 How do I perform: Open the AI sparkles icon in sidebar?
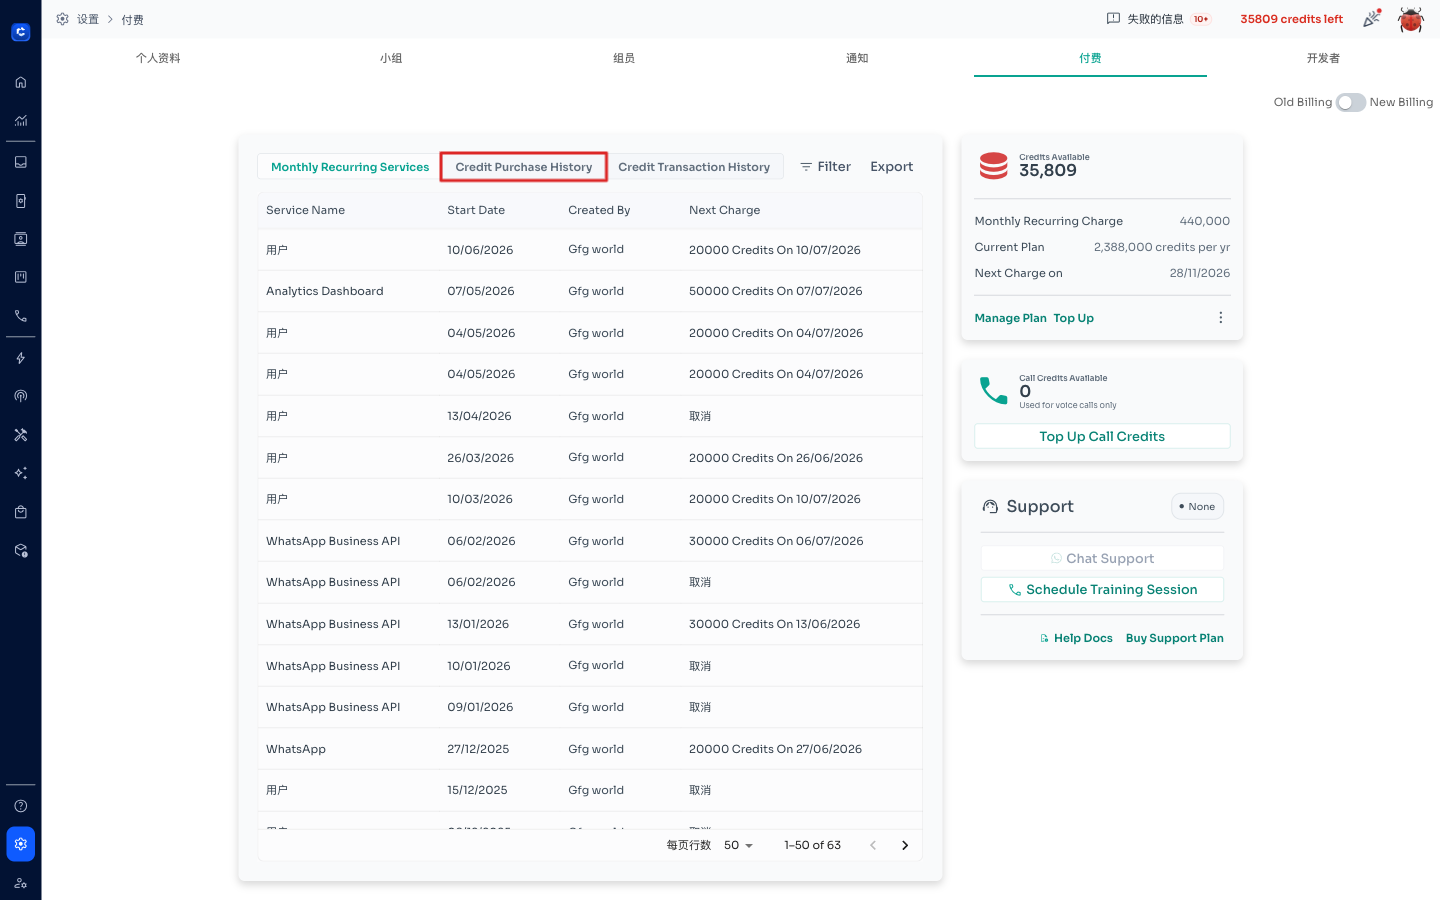point(20,473)
